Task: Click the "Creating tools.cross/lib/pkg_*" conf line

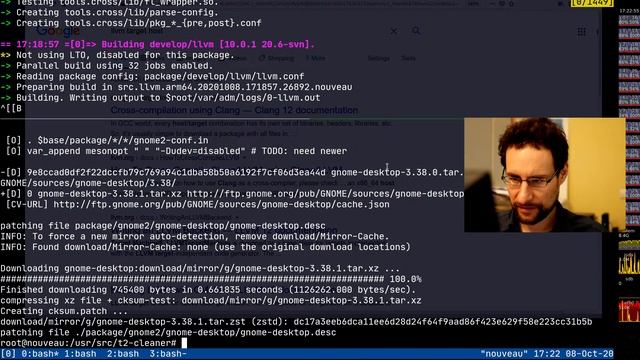Action: (x=131, y=23)
